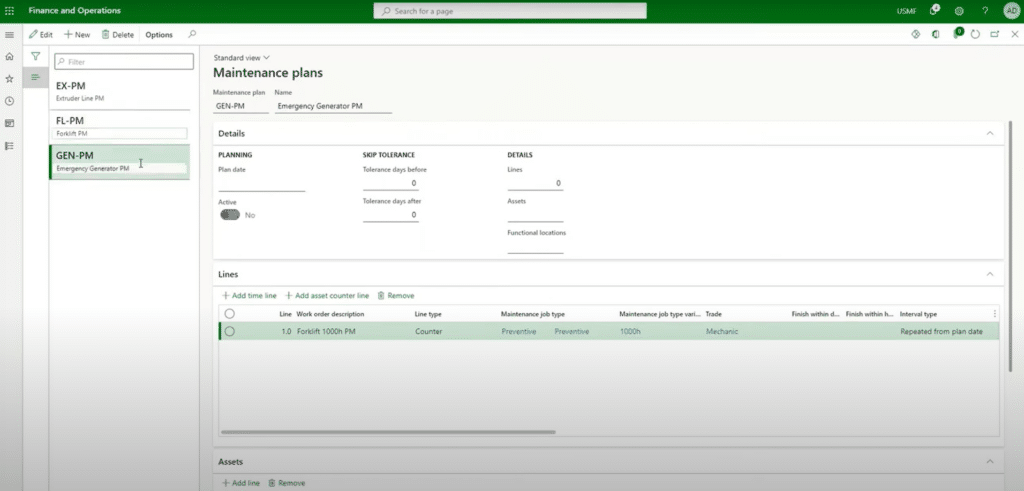The image size is (1024, 491).
Task: Create New maintenance plan
Action: click(77, 35)
